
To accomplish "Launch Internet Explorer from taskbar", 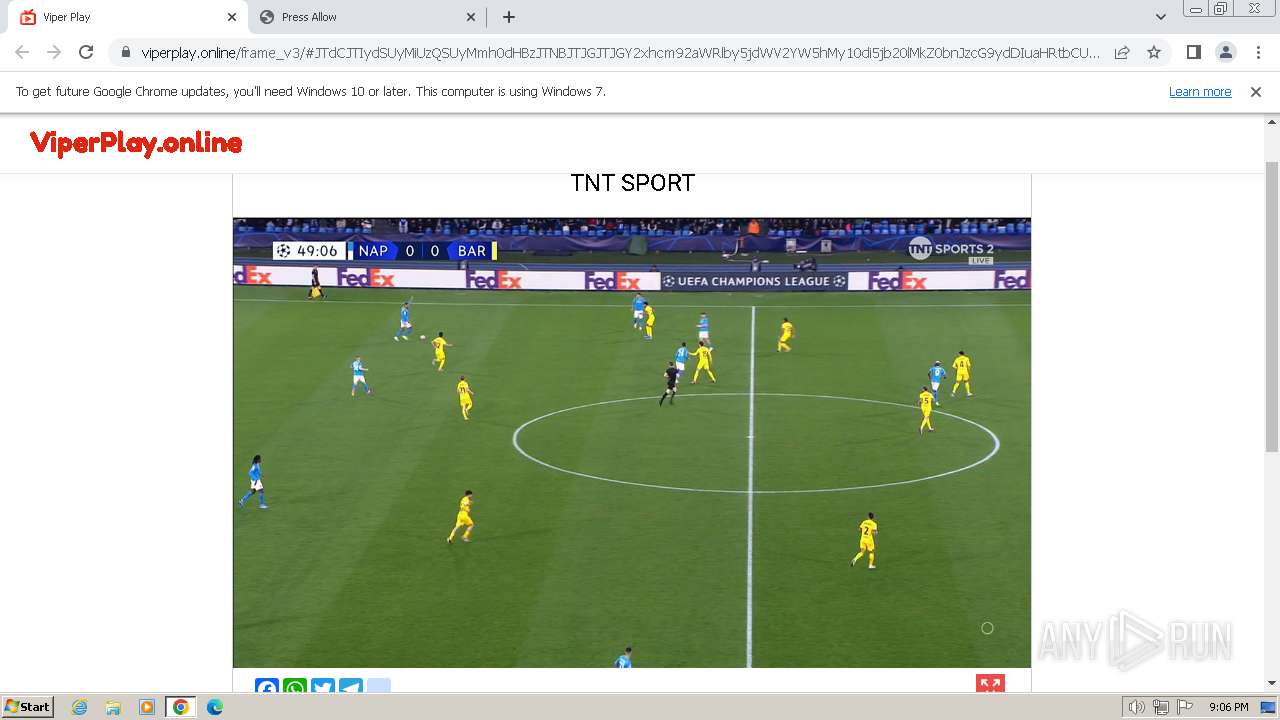I will pos(80,707).
